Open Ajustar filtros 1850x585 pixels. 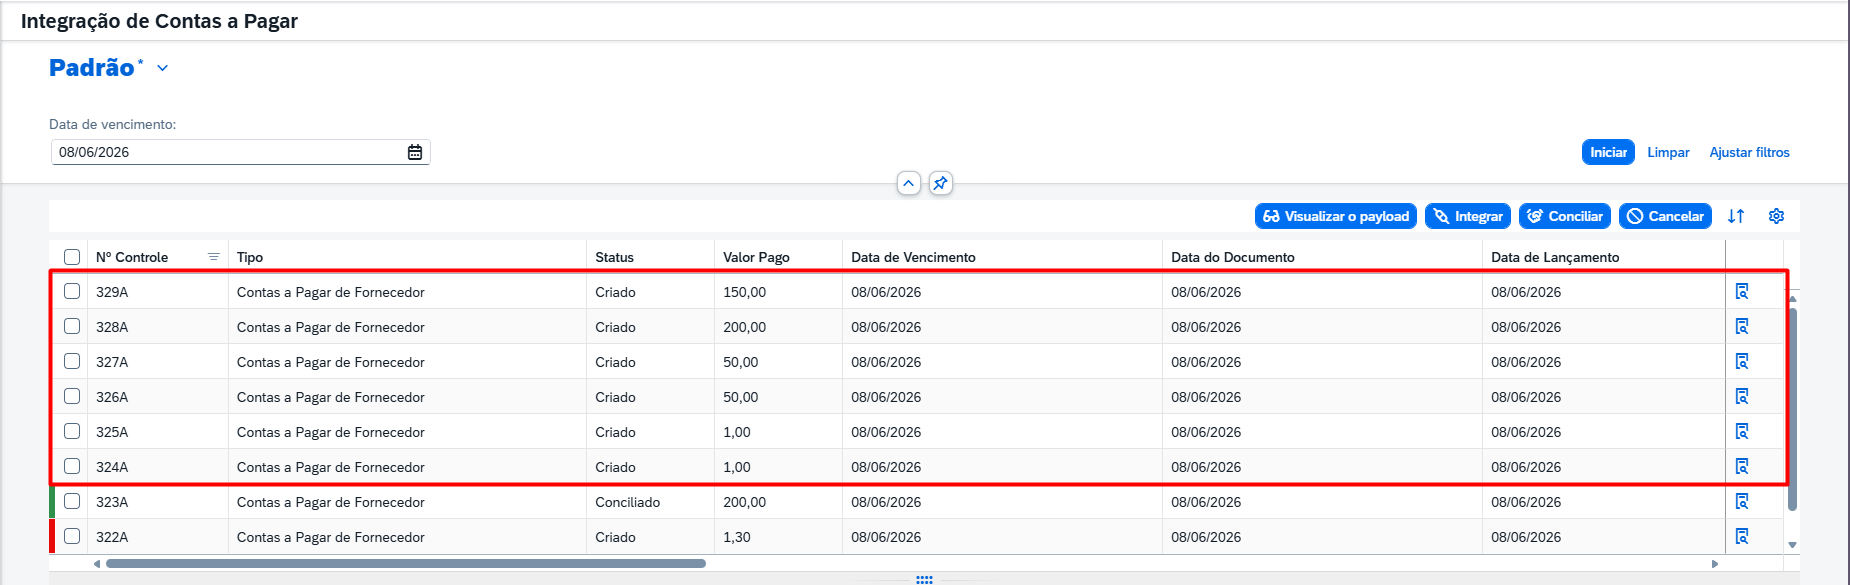point(1749,152)
